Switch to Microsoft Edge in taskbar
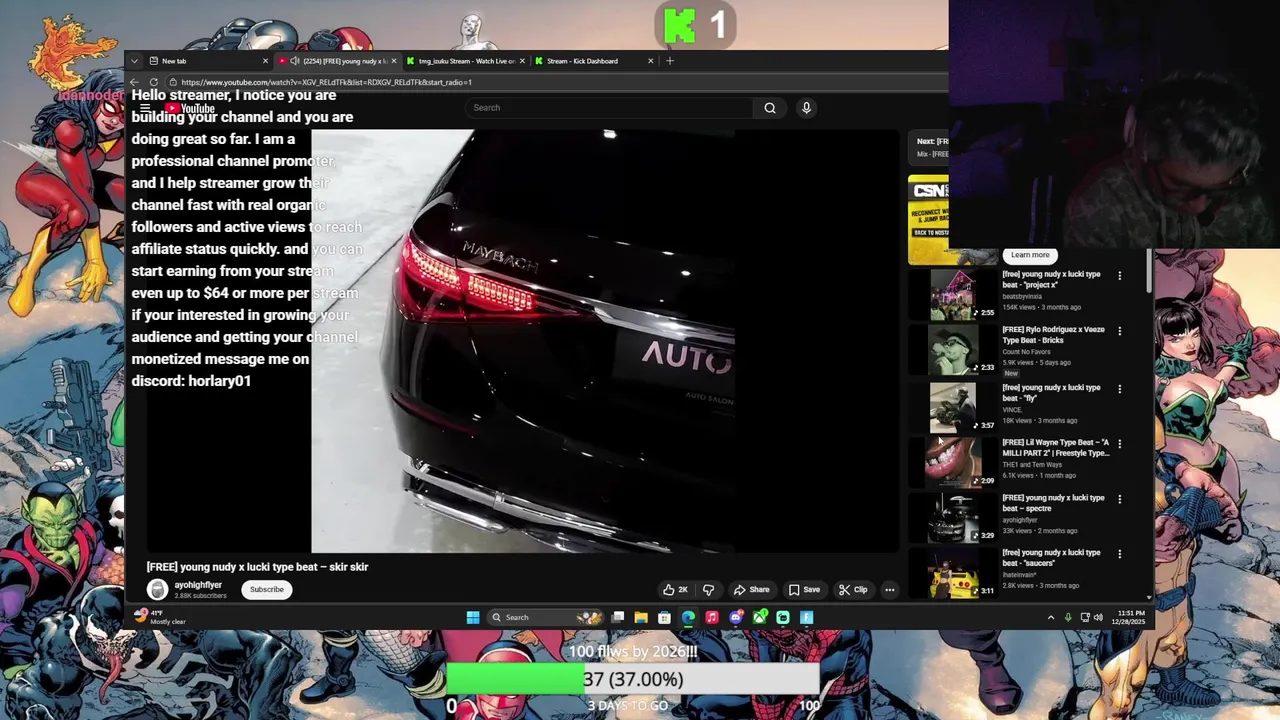The height and width of the screenshot is (720, 1280). pos(688,618)
